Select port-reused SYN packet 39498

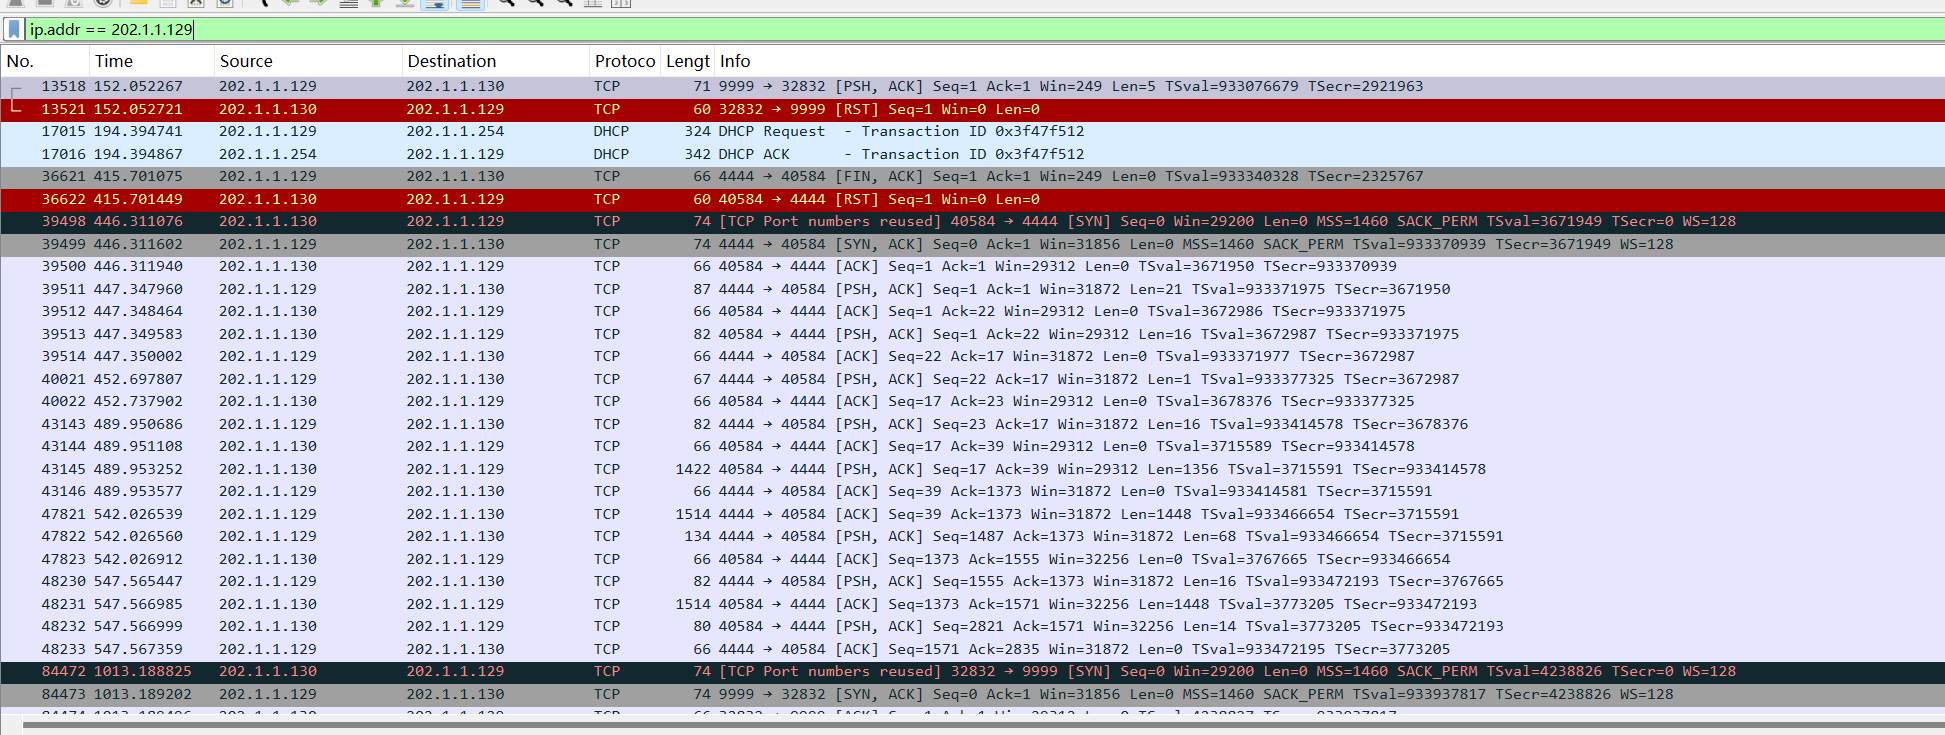[972, 221]
